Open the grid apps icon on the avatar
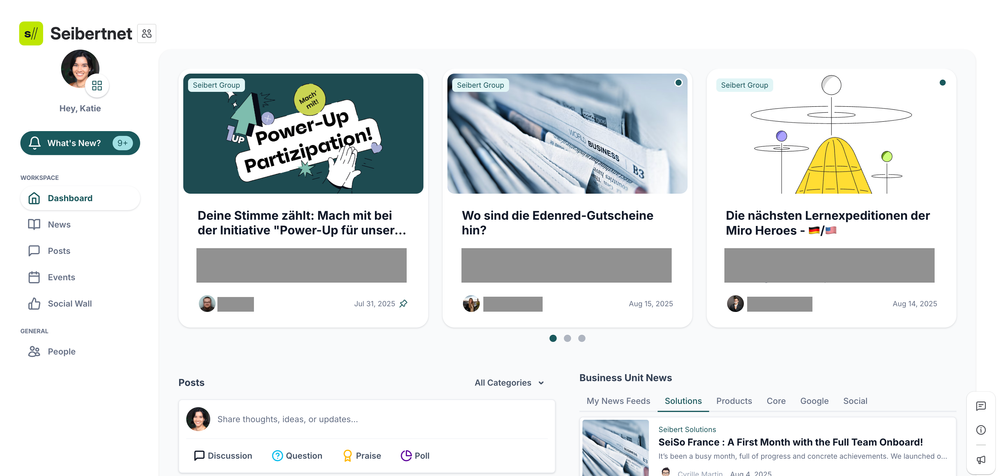 (97, 85)
